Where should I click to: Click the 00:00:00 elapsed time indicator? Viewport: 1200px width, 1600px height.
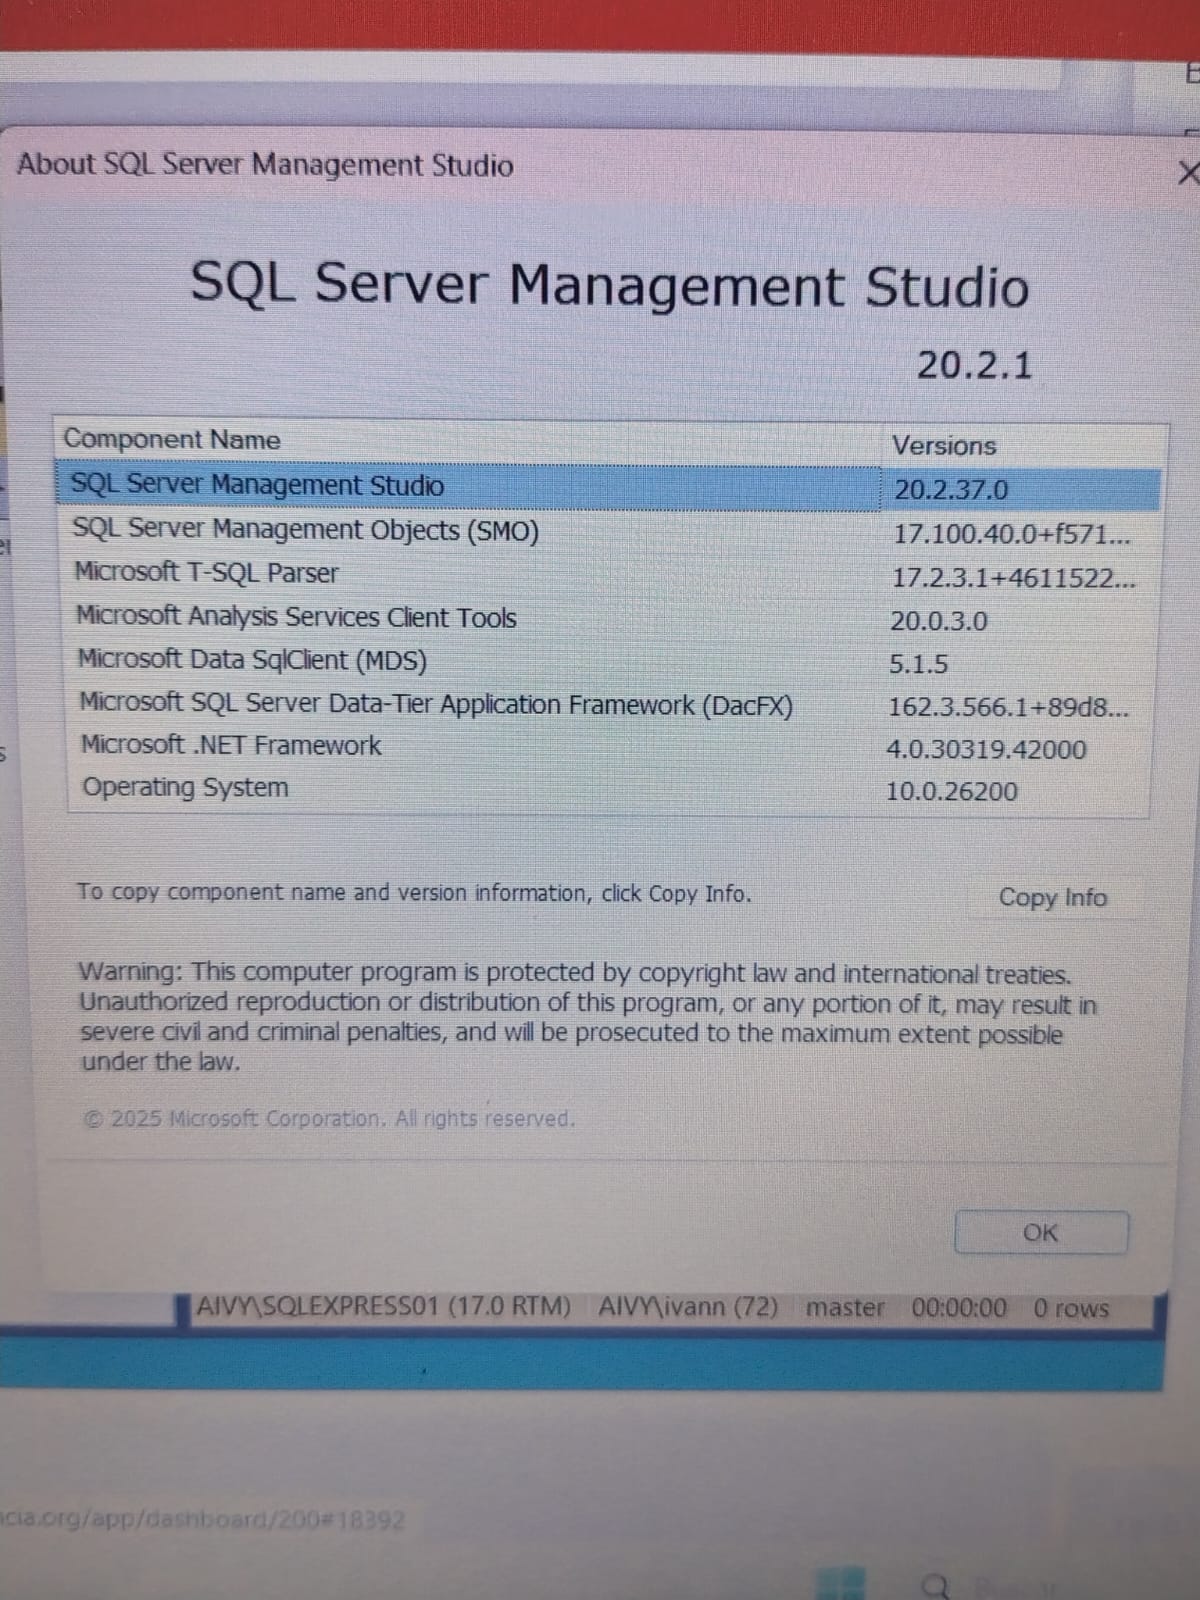tap(959, 1308)
